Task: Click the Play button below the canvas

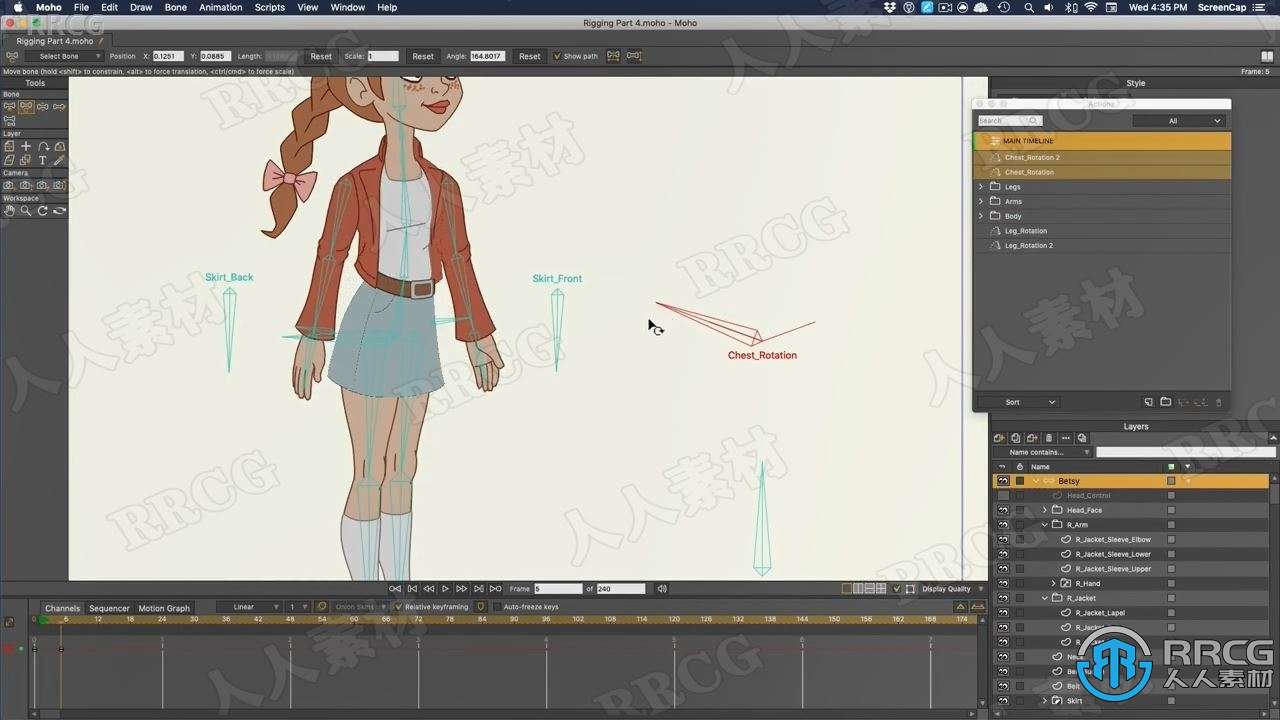Action: [x=446, y=589]
